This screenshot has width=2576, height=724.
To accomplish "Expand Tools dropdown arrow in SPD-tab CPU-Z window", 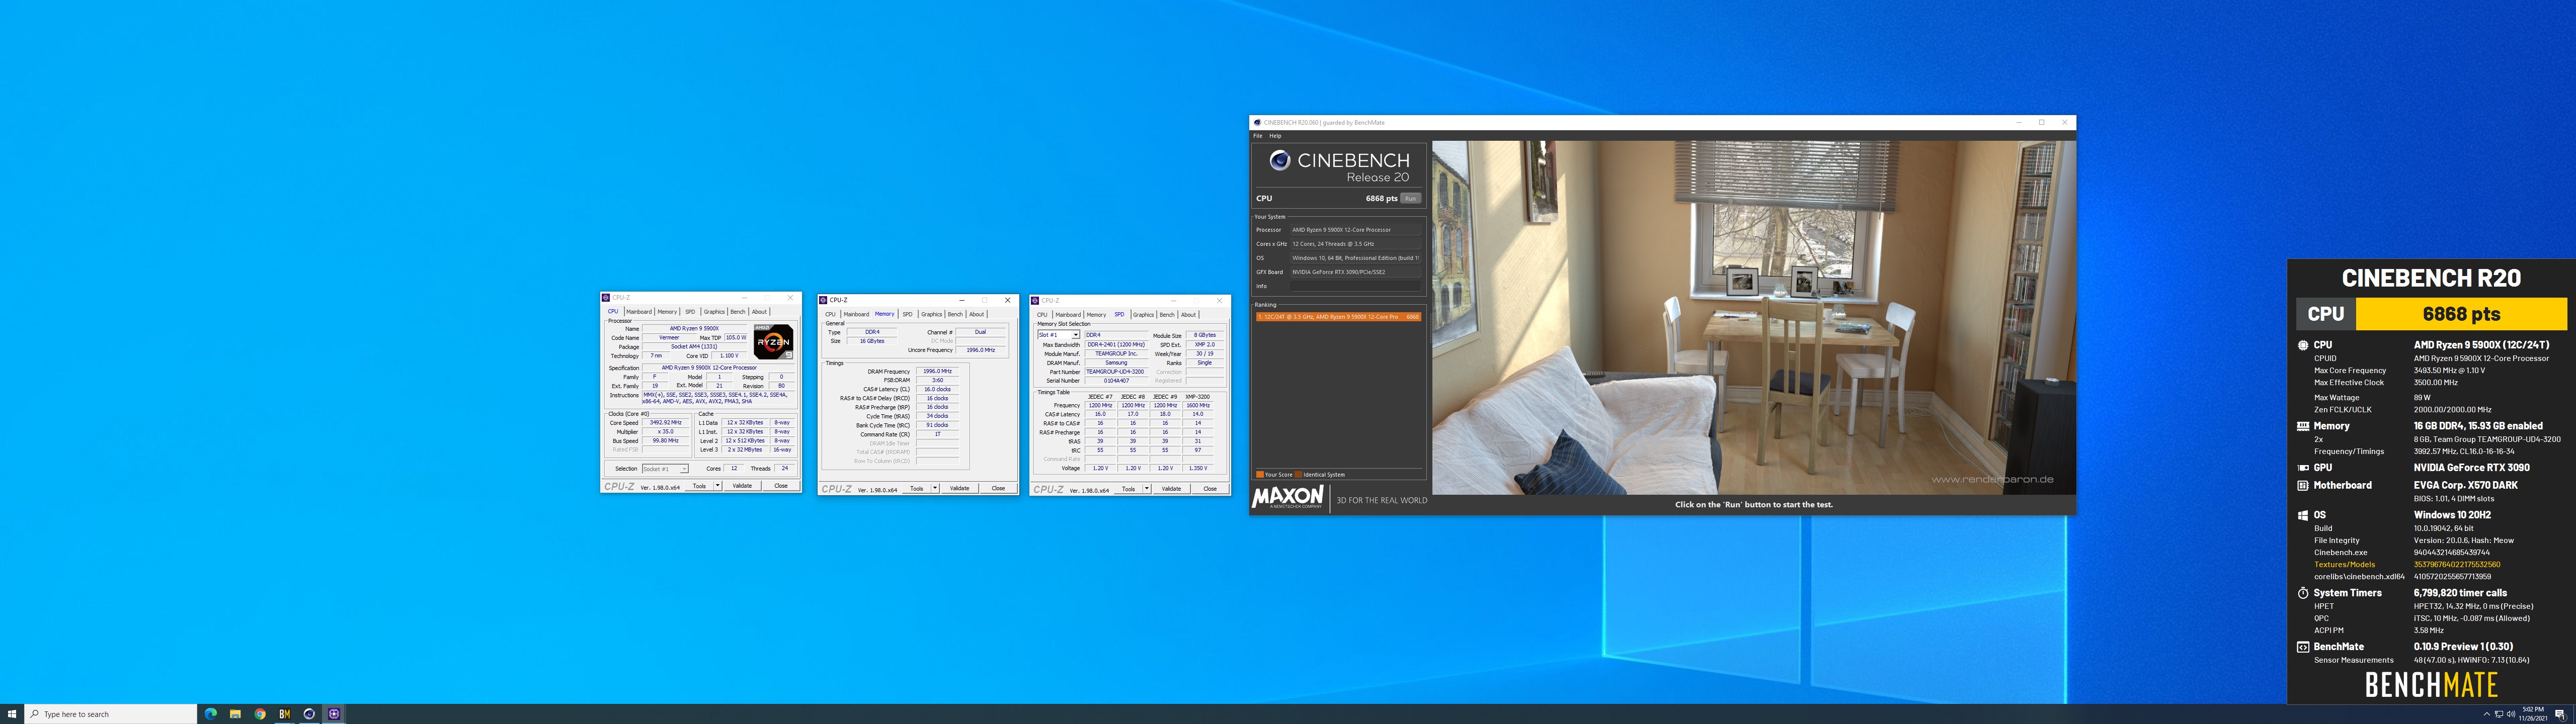I will point(1147,489).
